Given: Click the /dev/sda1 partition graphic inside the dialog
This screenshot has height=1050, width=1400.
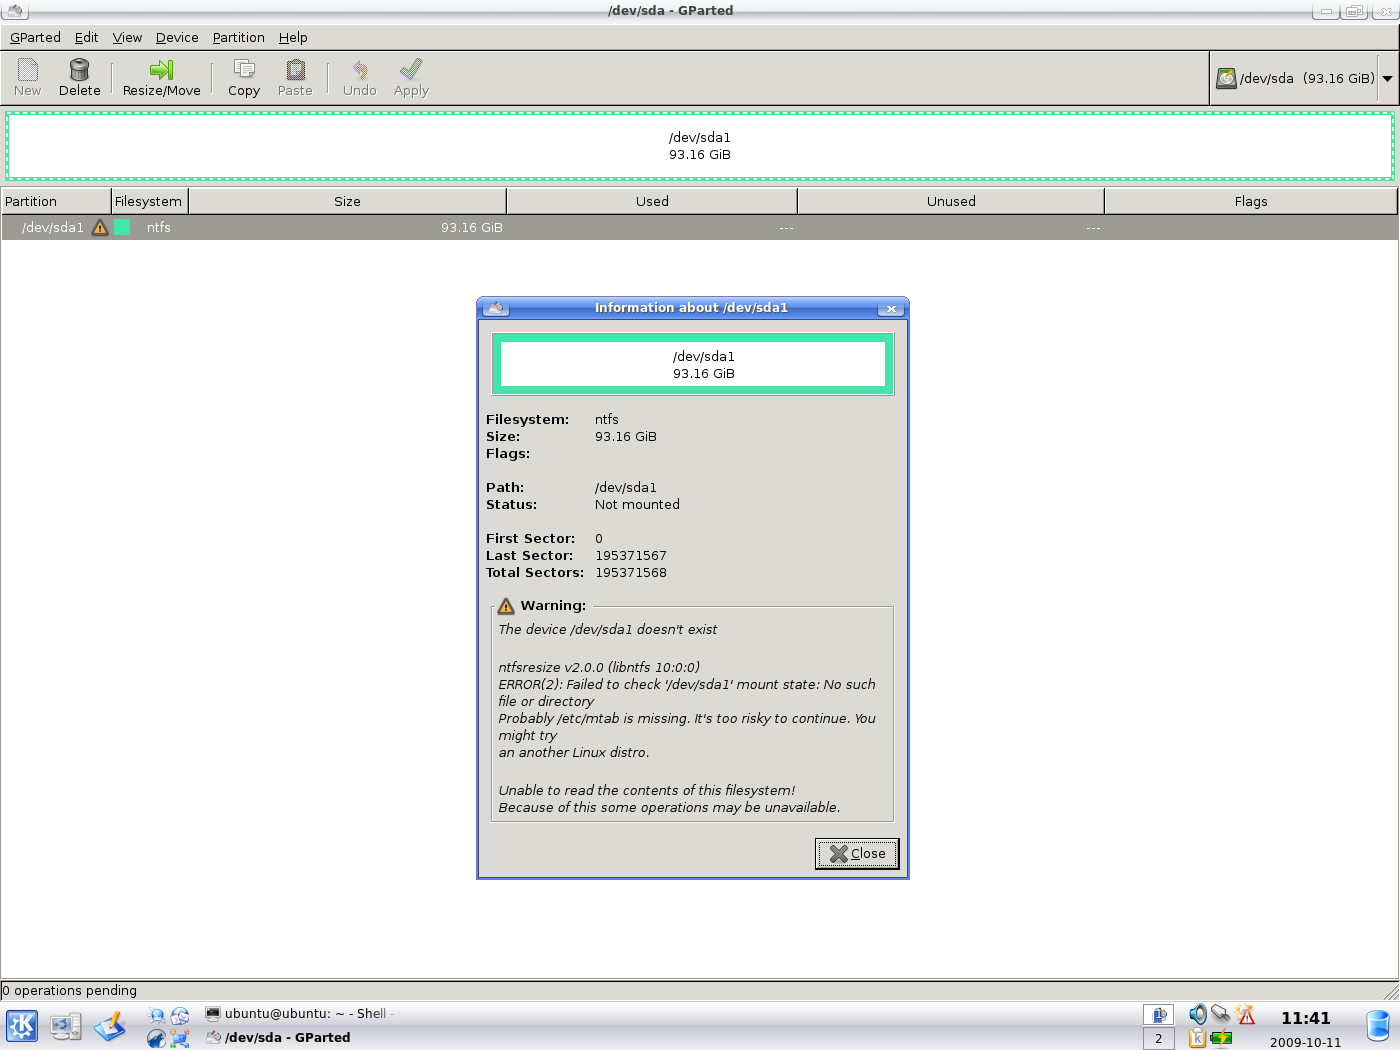Looking at the screenshot, I should click(x=693, y=364).
